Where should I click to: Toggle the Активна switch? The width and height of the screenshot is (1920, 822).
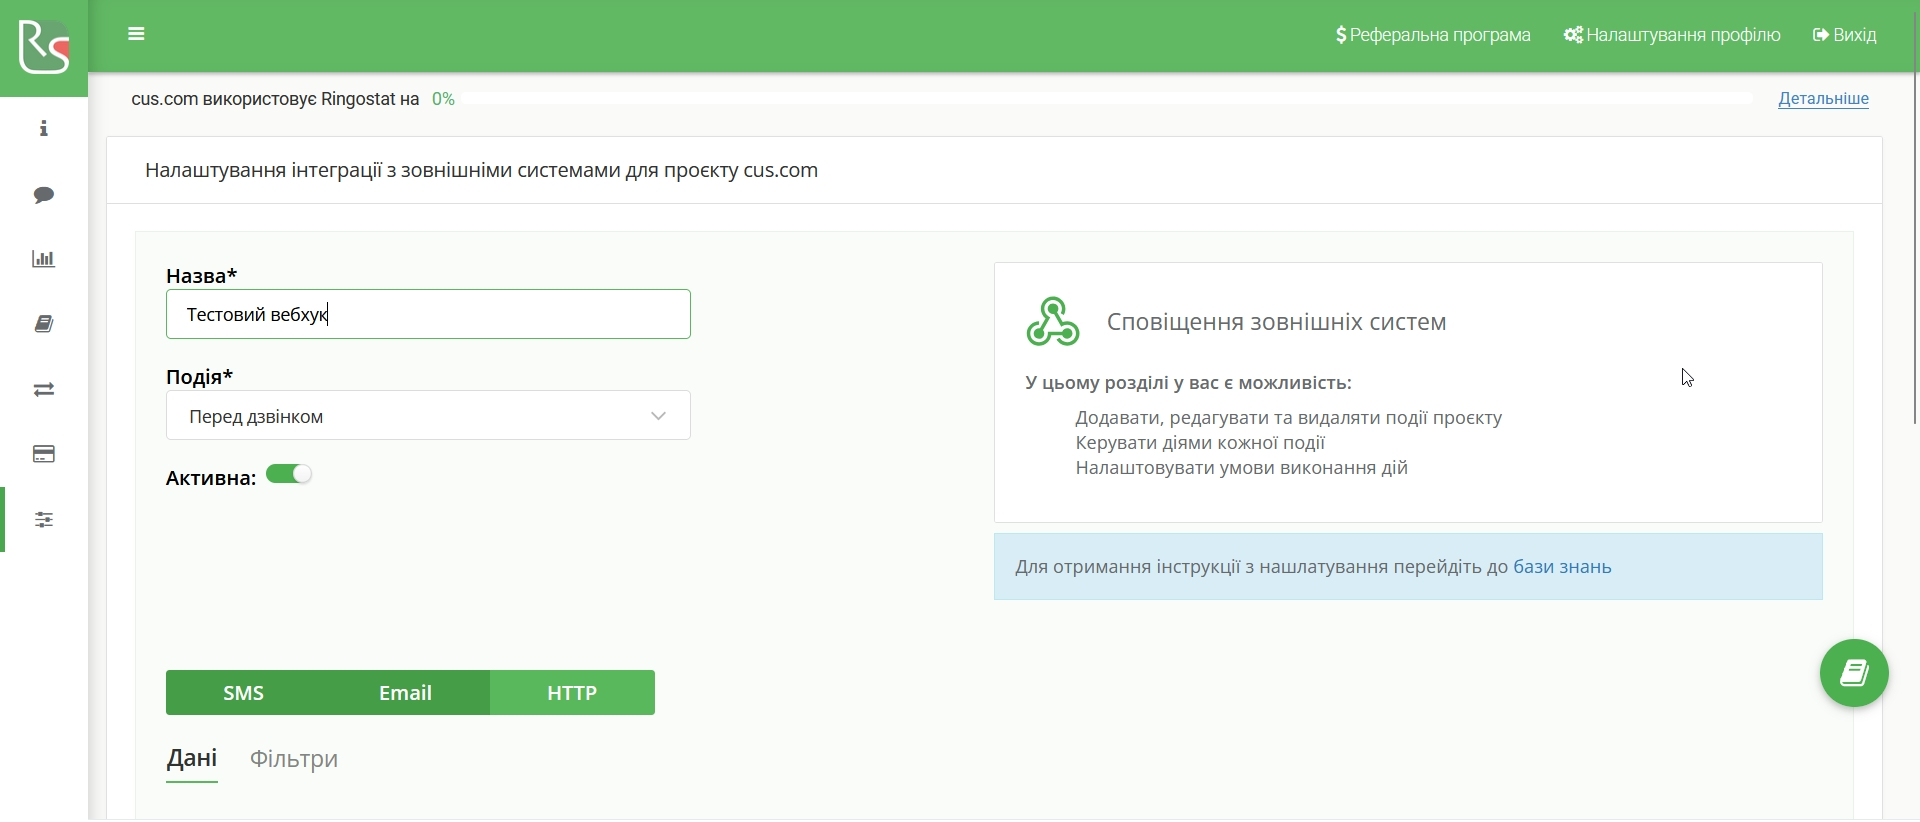289,475
